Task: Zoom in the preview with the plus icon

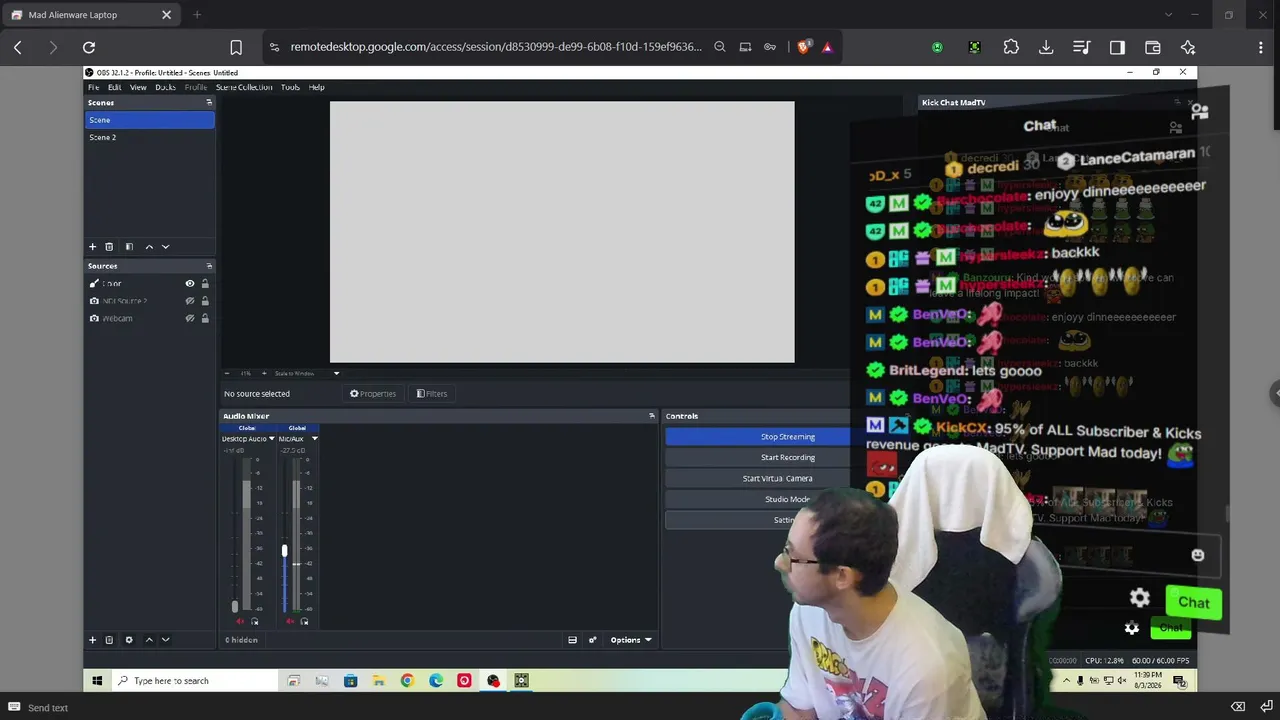Action: 264,374
